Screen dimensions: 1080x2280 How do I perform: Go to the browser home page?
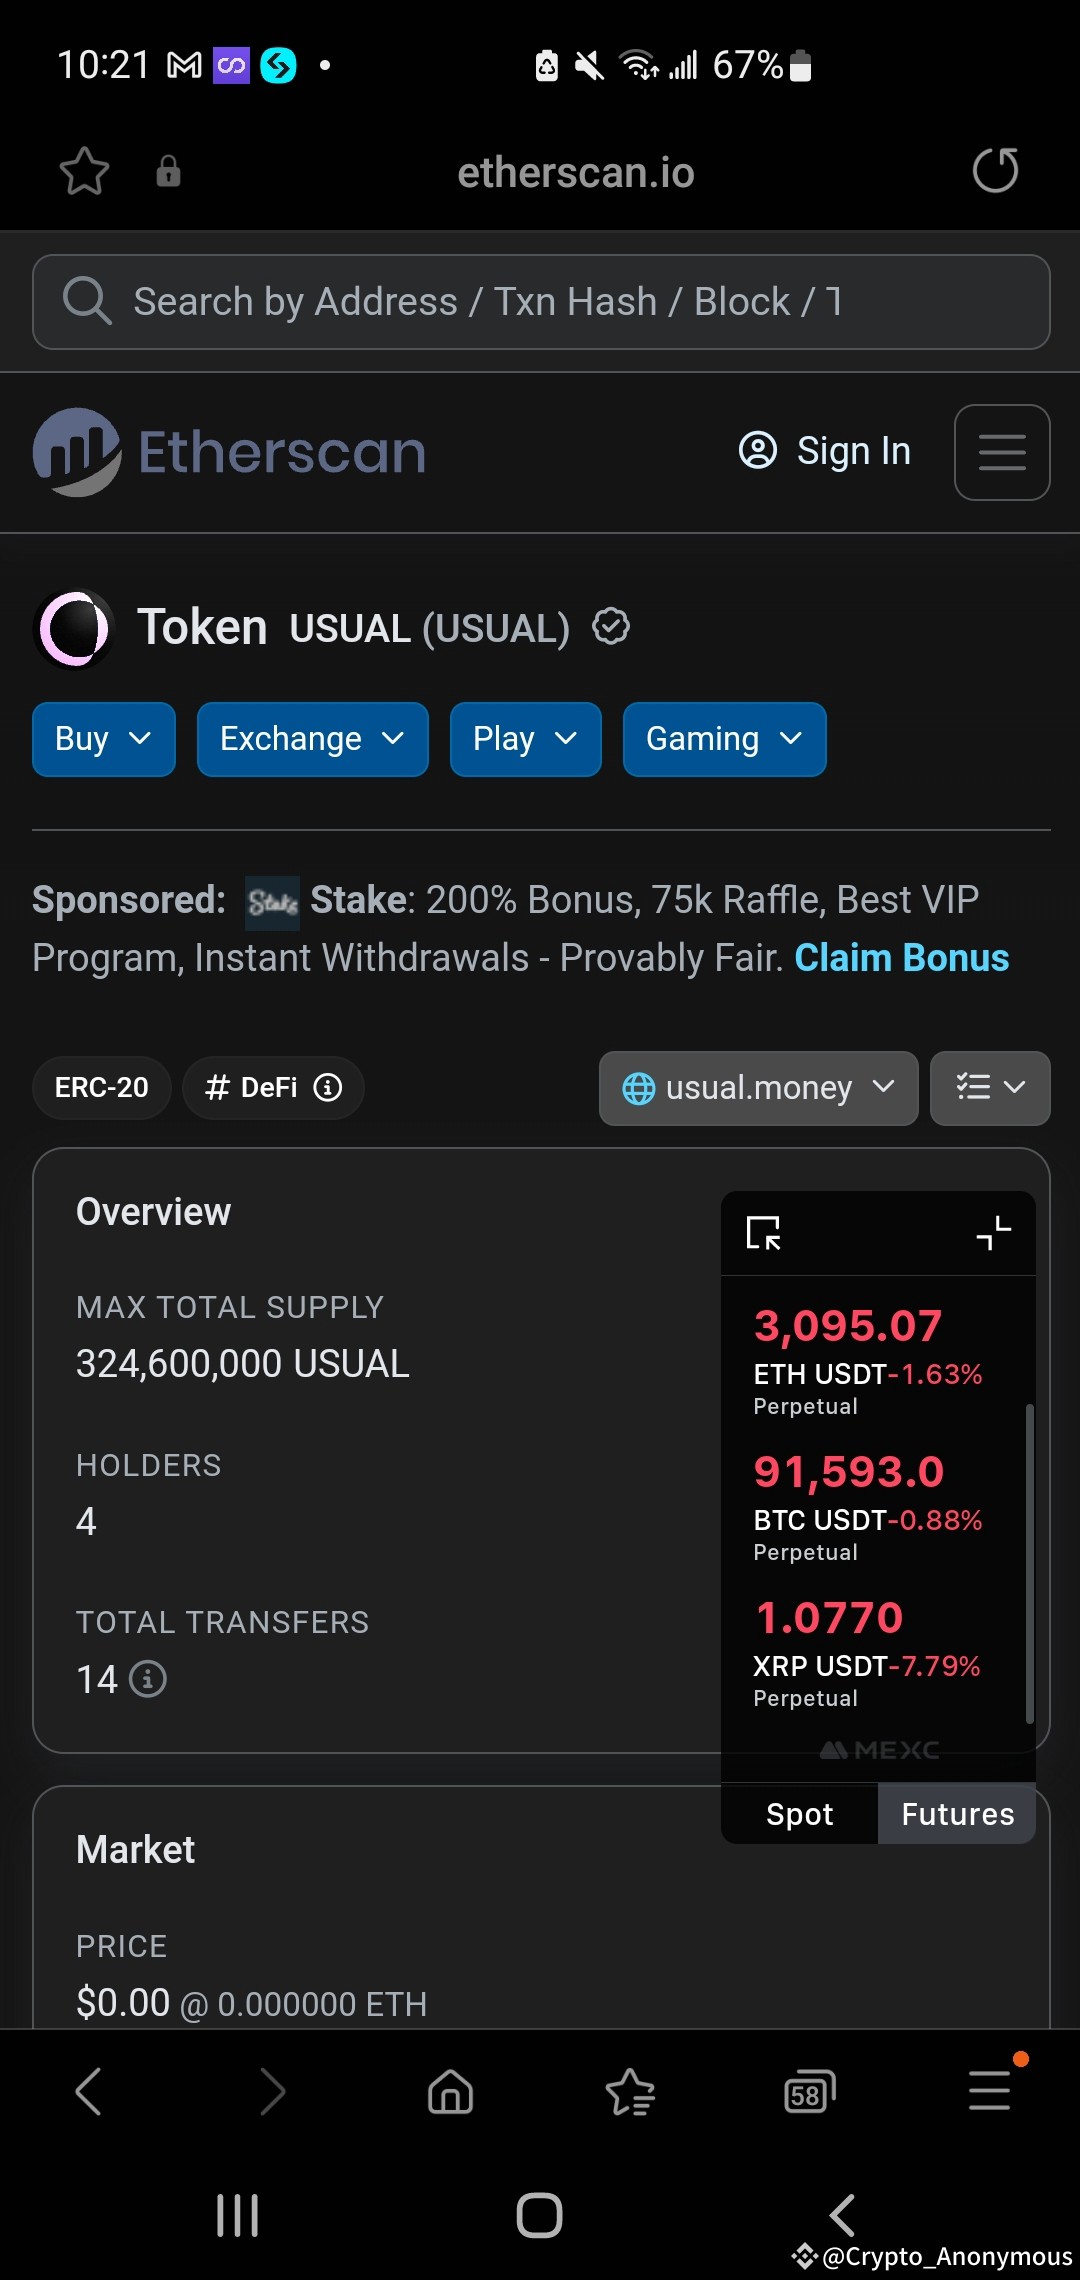click(x=450, y=2092)
